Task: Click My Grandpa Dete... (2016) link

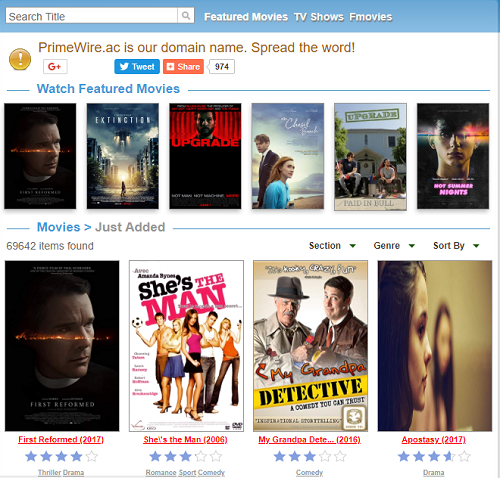Action: 309,440
